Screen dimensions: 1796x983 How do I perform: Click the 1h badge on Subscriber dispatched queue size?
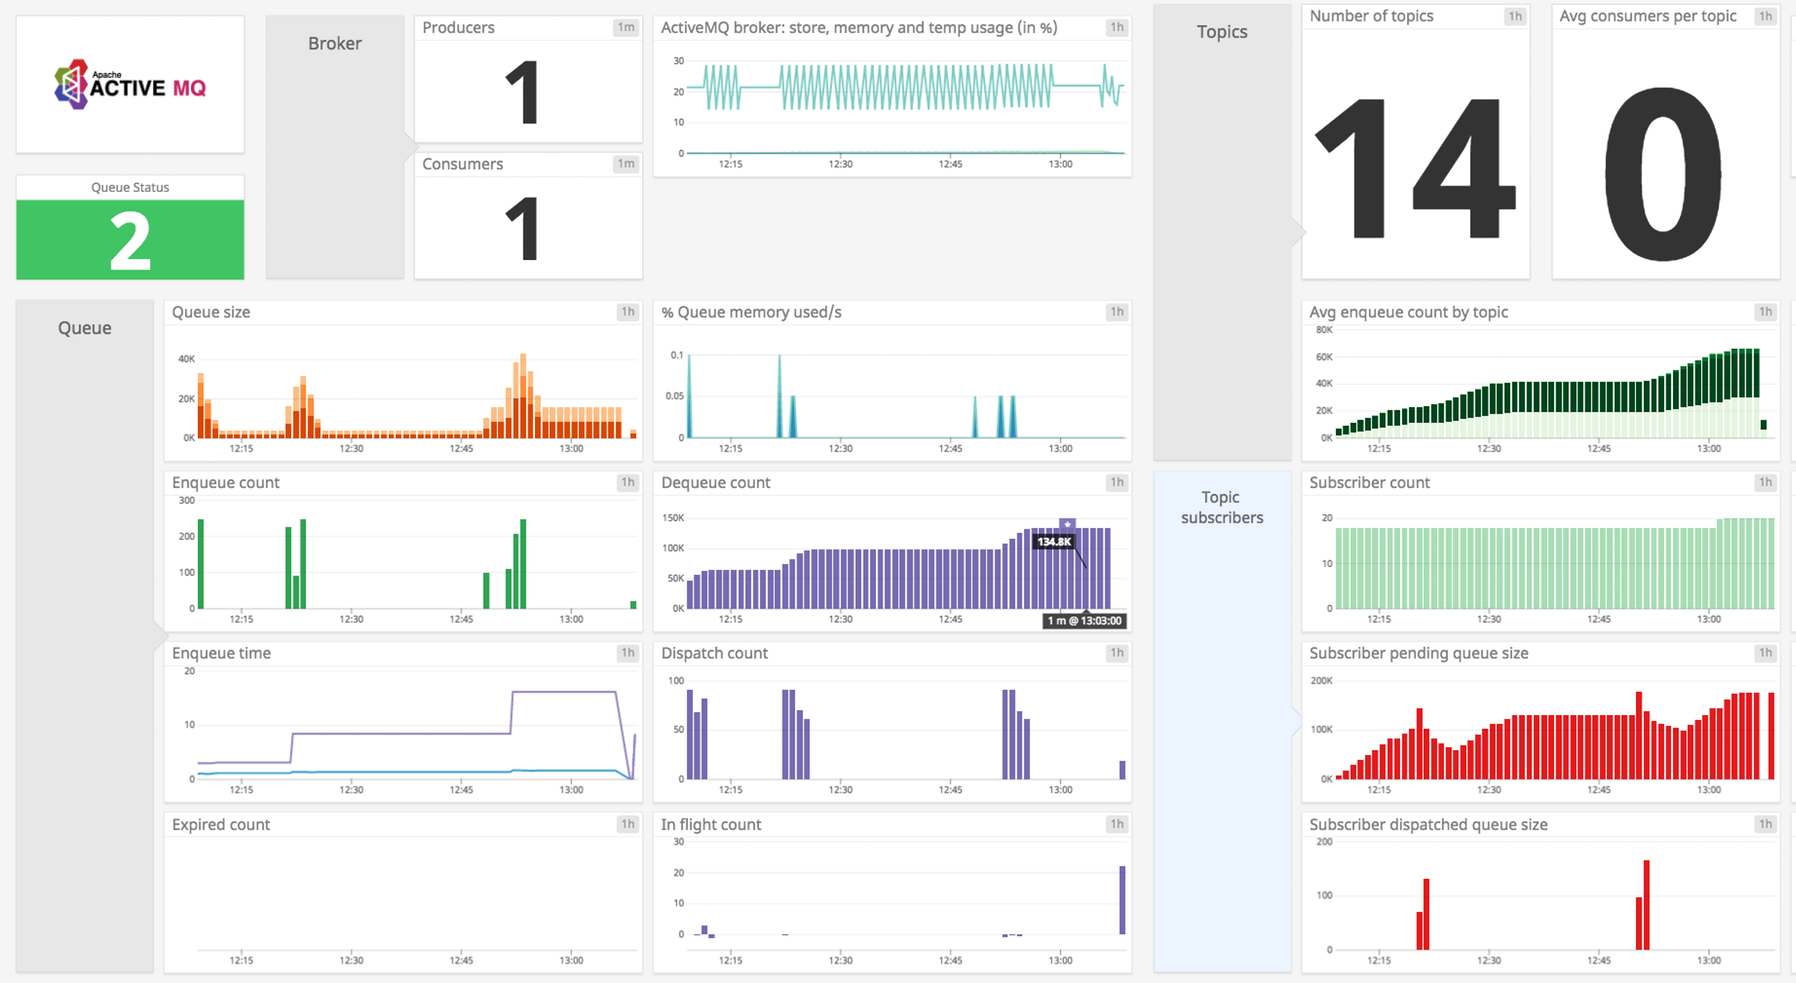coord(1765,824)
